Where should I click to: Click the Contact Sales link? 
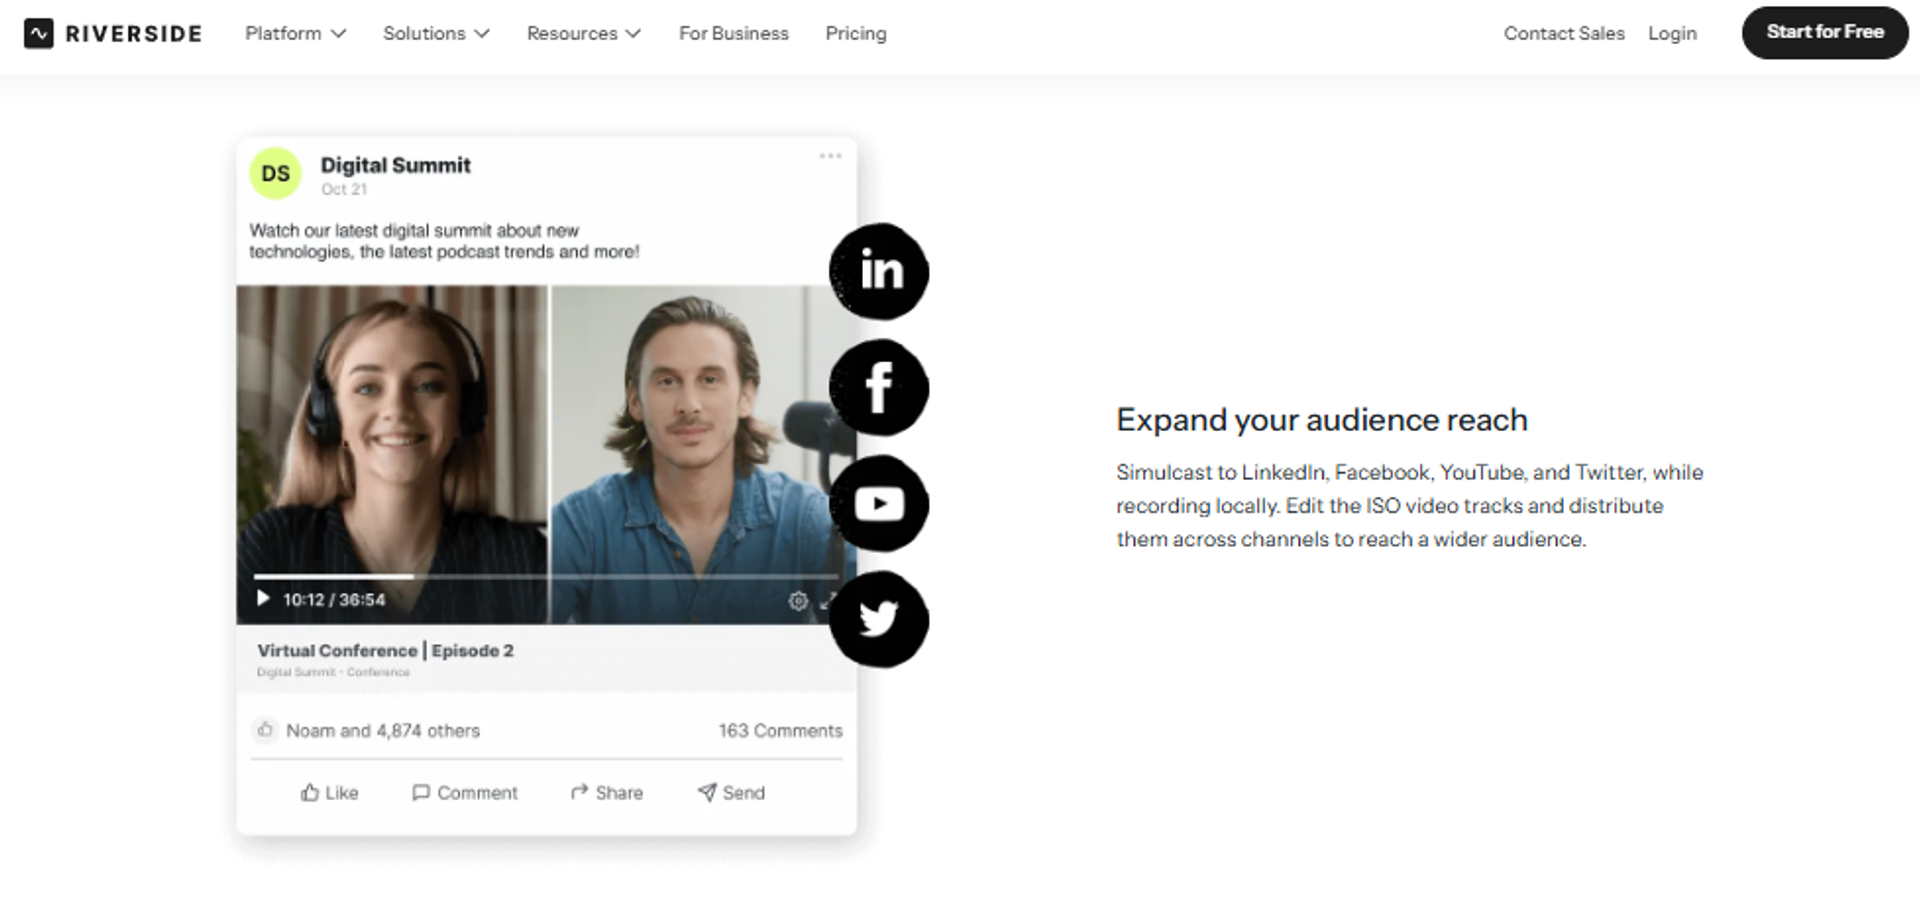[1564, 33]
